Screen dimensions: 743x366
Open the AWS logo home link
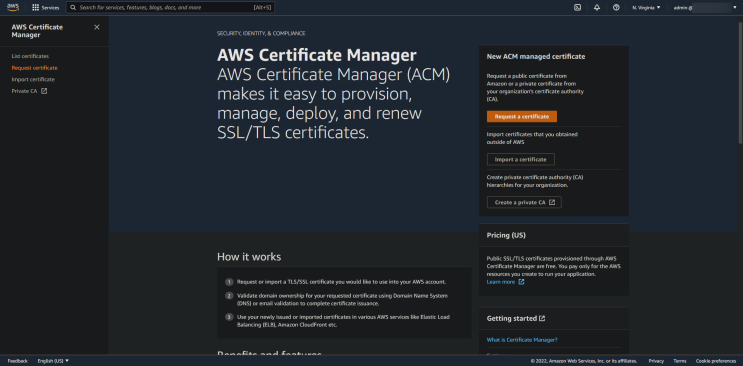(13, 8)
